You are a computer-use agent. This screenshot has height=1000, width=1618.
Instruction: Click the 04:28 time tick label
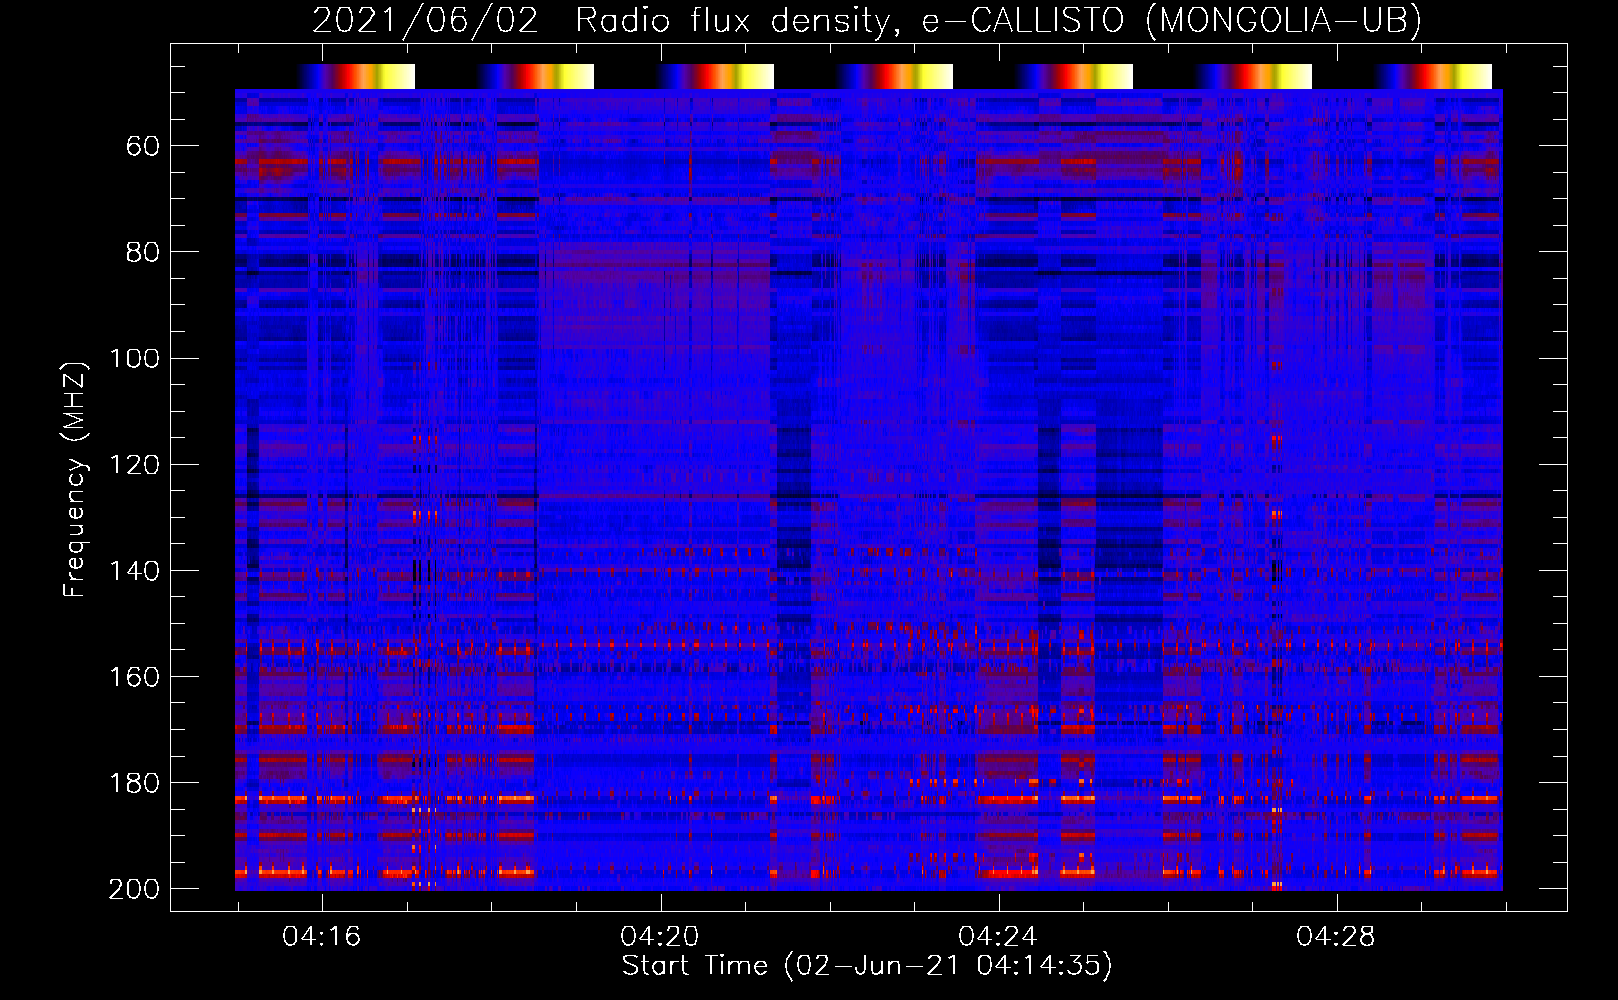(1336, 937)
